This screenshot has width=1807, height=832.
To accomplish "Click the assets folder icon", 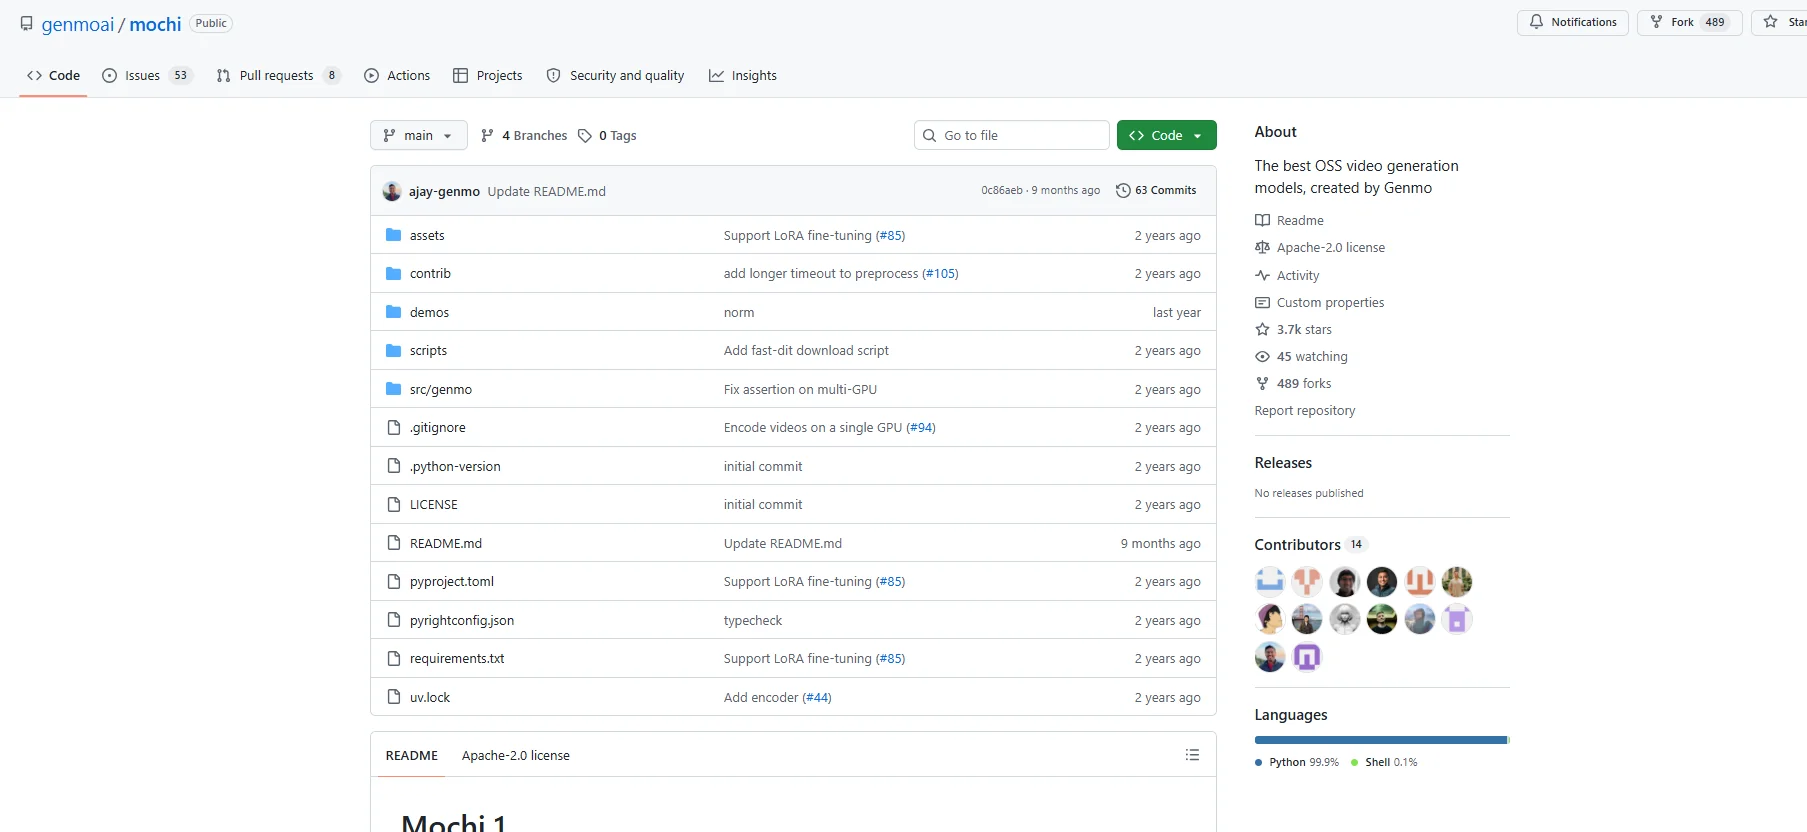I will [394, 235].
